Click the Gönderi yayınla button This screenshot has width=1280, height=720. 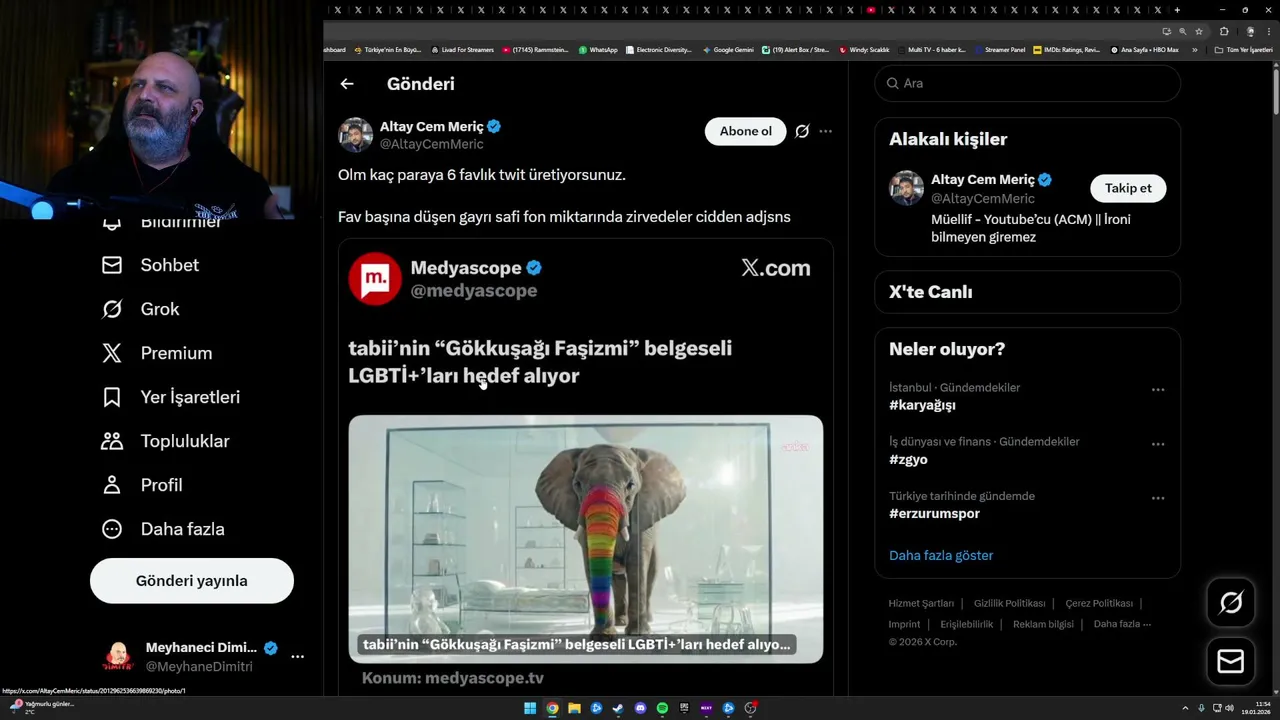(x=192, y=581)
